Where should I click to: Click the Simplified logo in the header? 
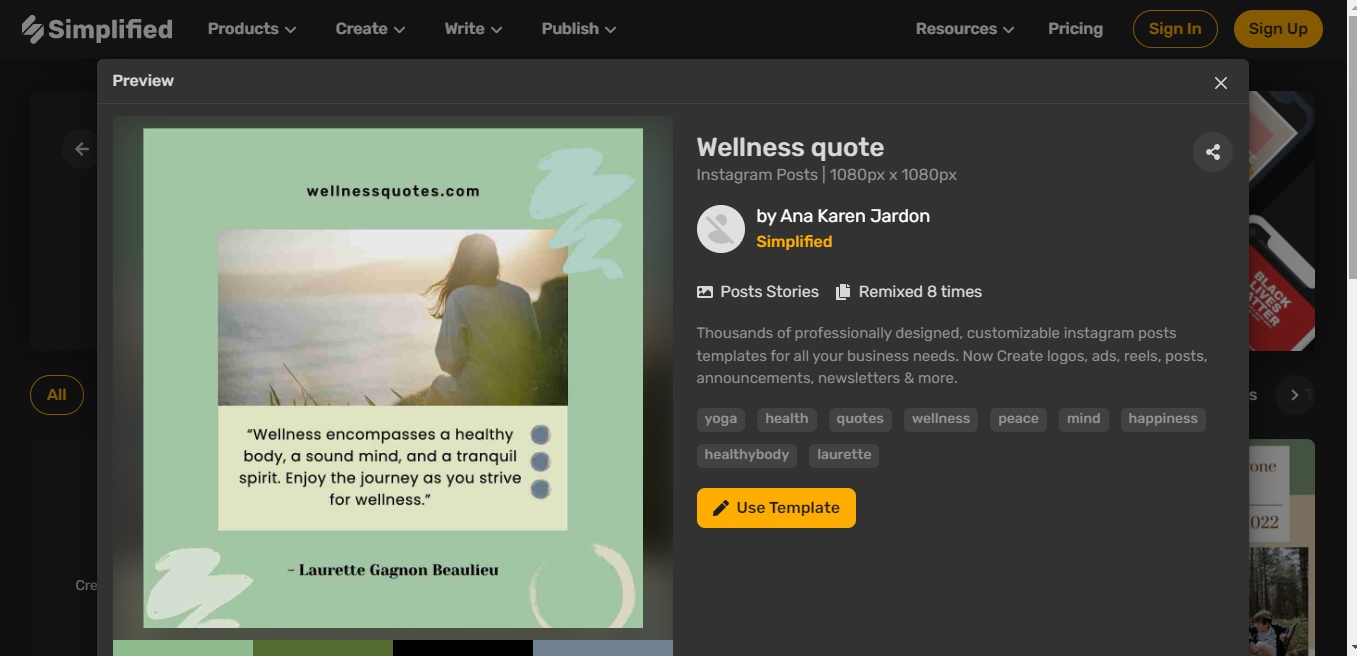click(97, 29)
